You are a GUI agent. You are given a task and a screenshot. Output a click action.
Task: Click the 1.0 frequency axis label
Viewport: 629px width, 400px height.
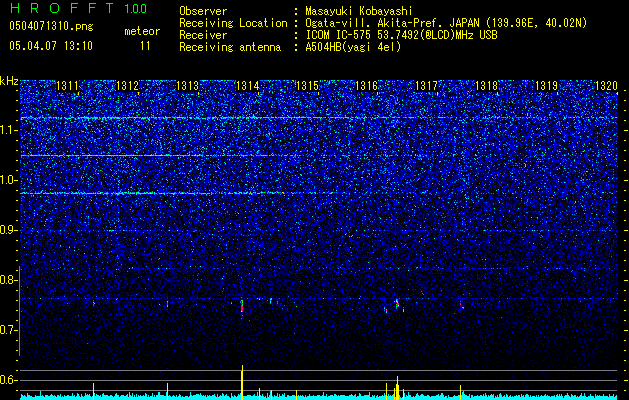point(8,180)
